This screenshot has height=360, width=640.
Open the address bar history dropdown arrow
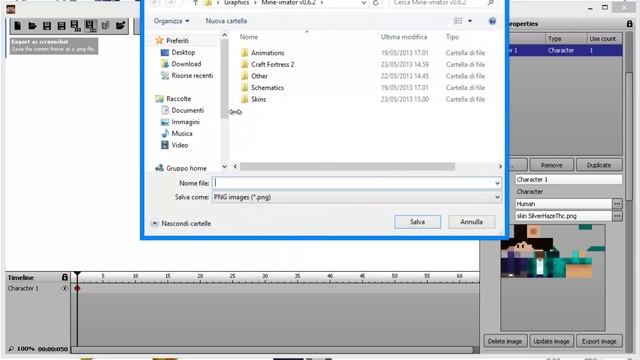[363, 3]
